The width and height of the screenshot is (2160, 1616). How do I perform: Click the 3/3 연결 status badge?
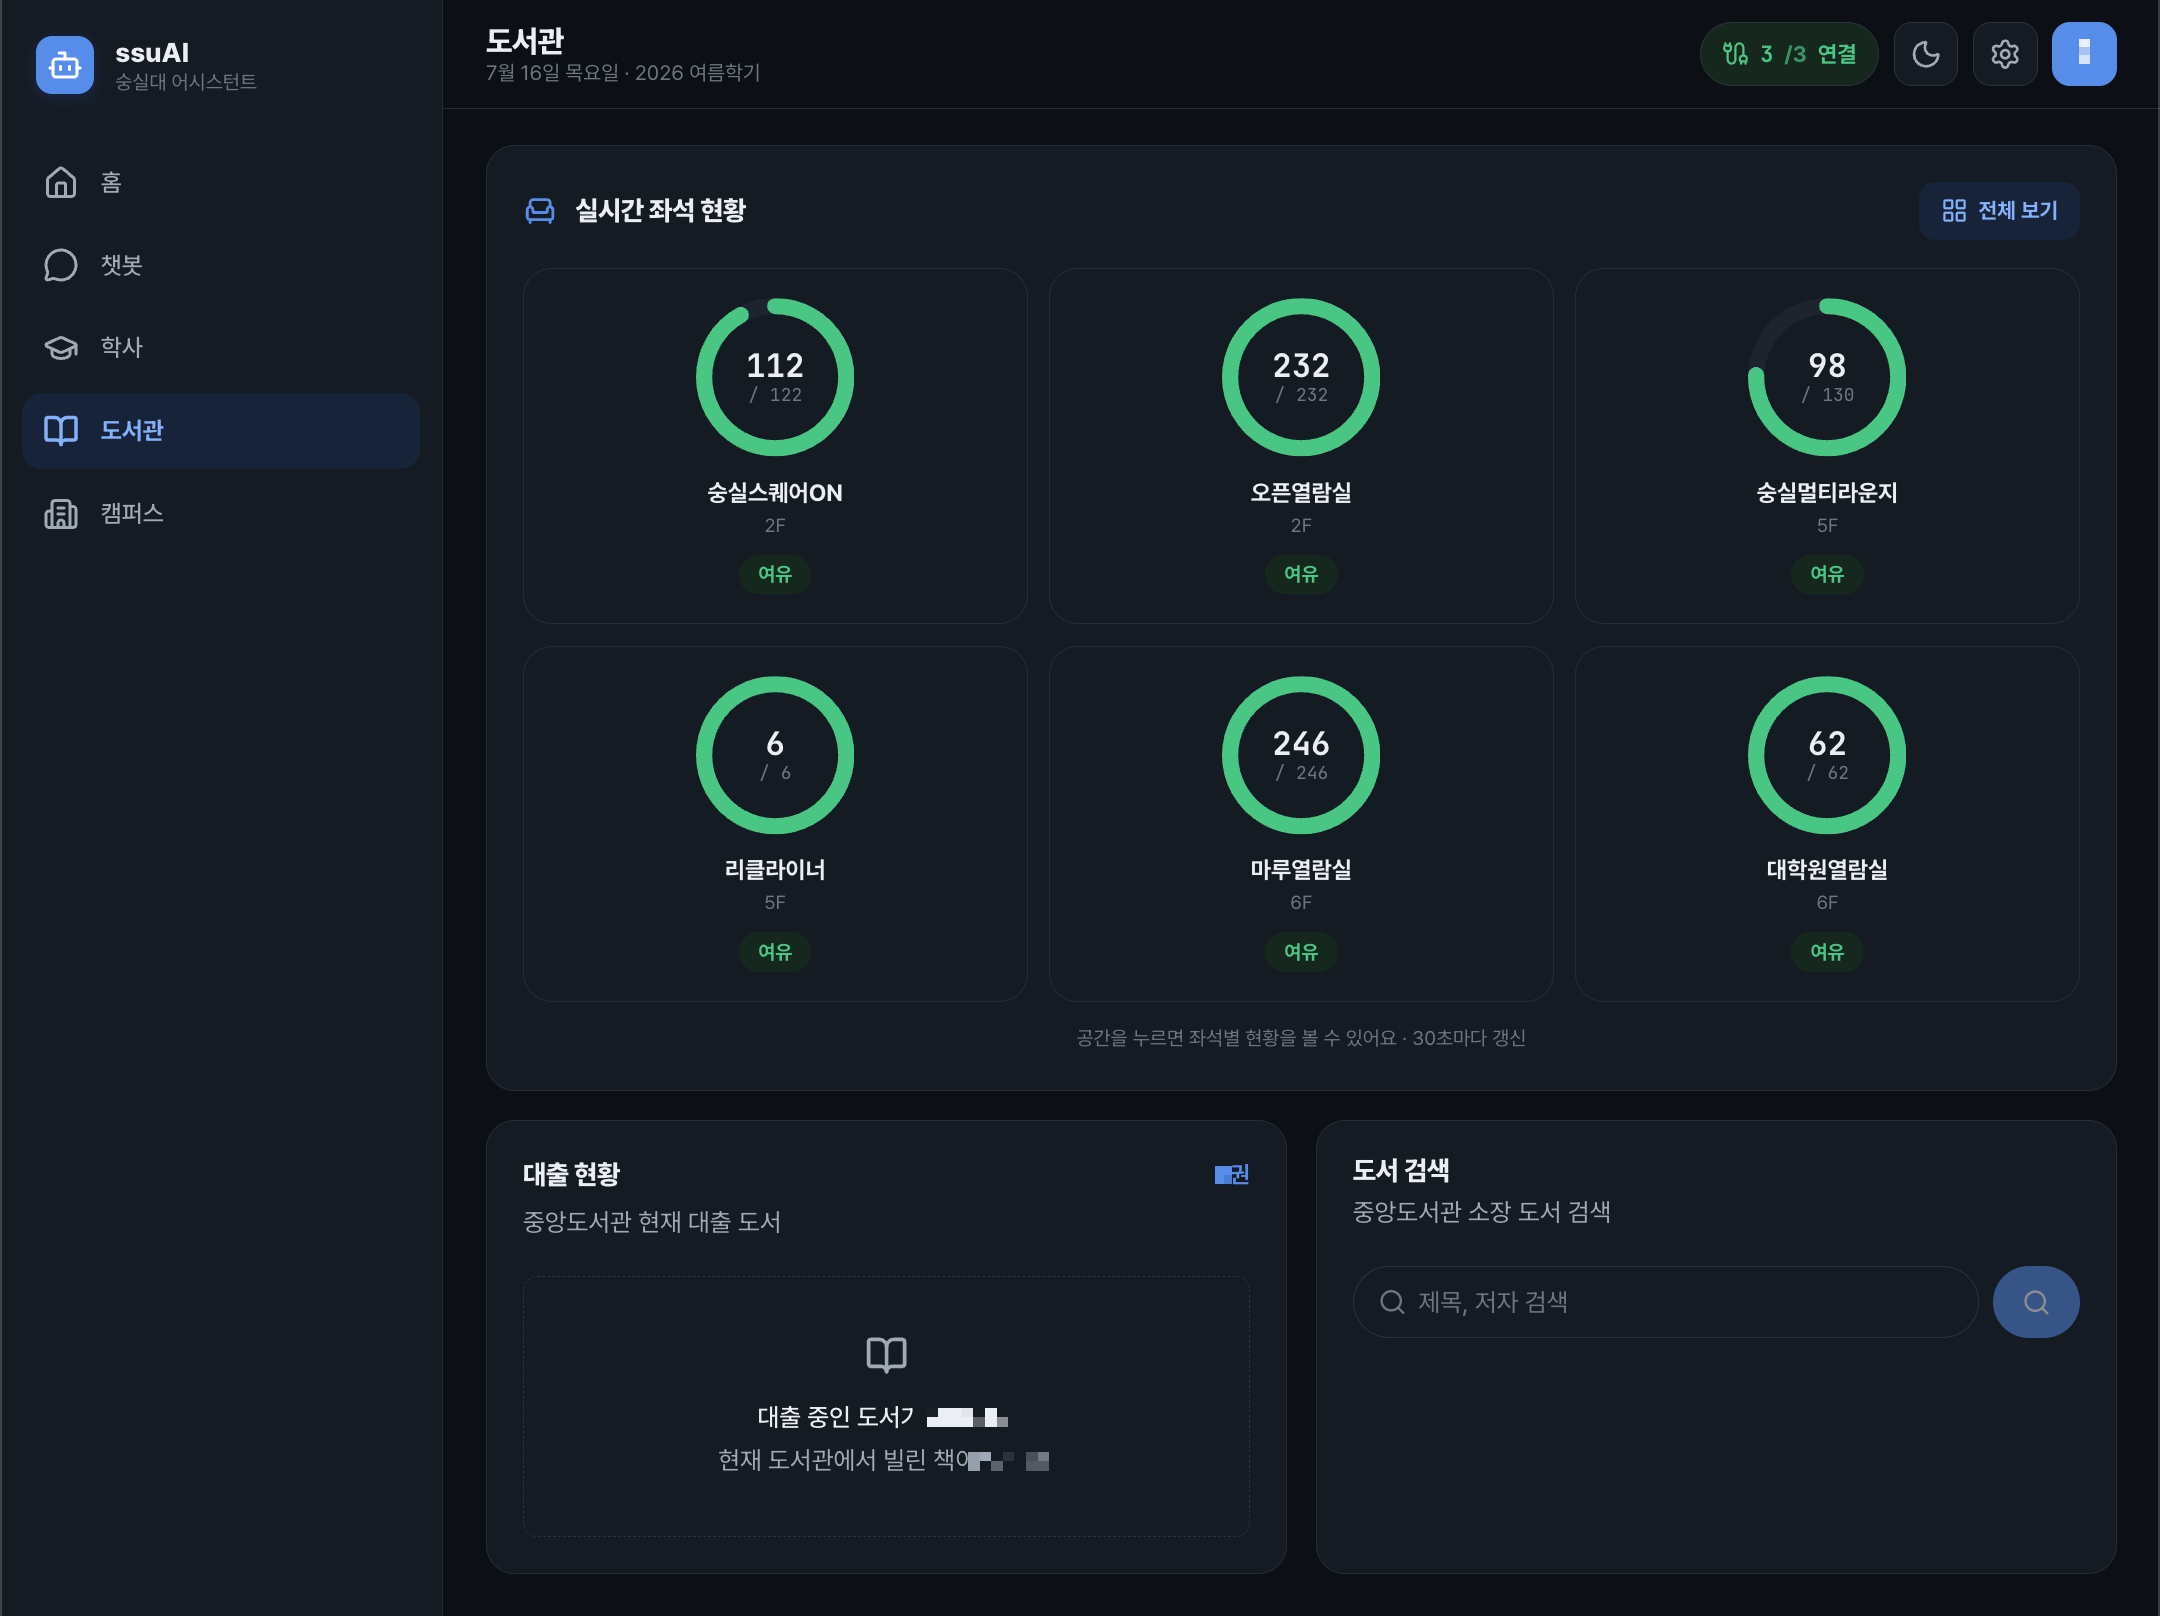(1789, 54)
